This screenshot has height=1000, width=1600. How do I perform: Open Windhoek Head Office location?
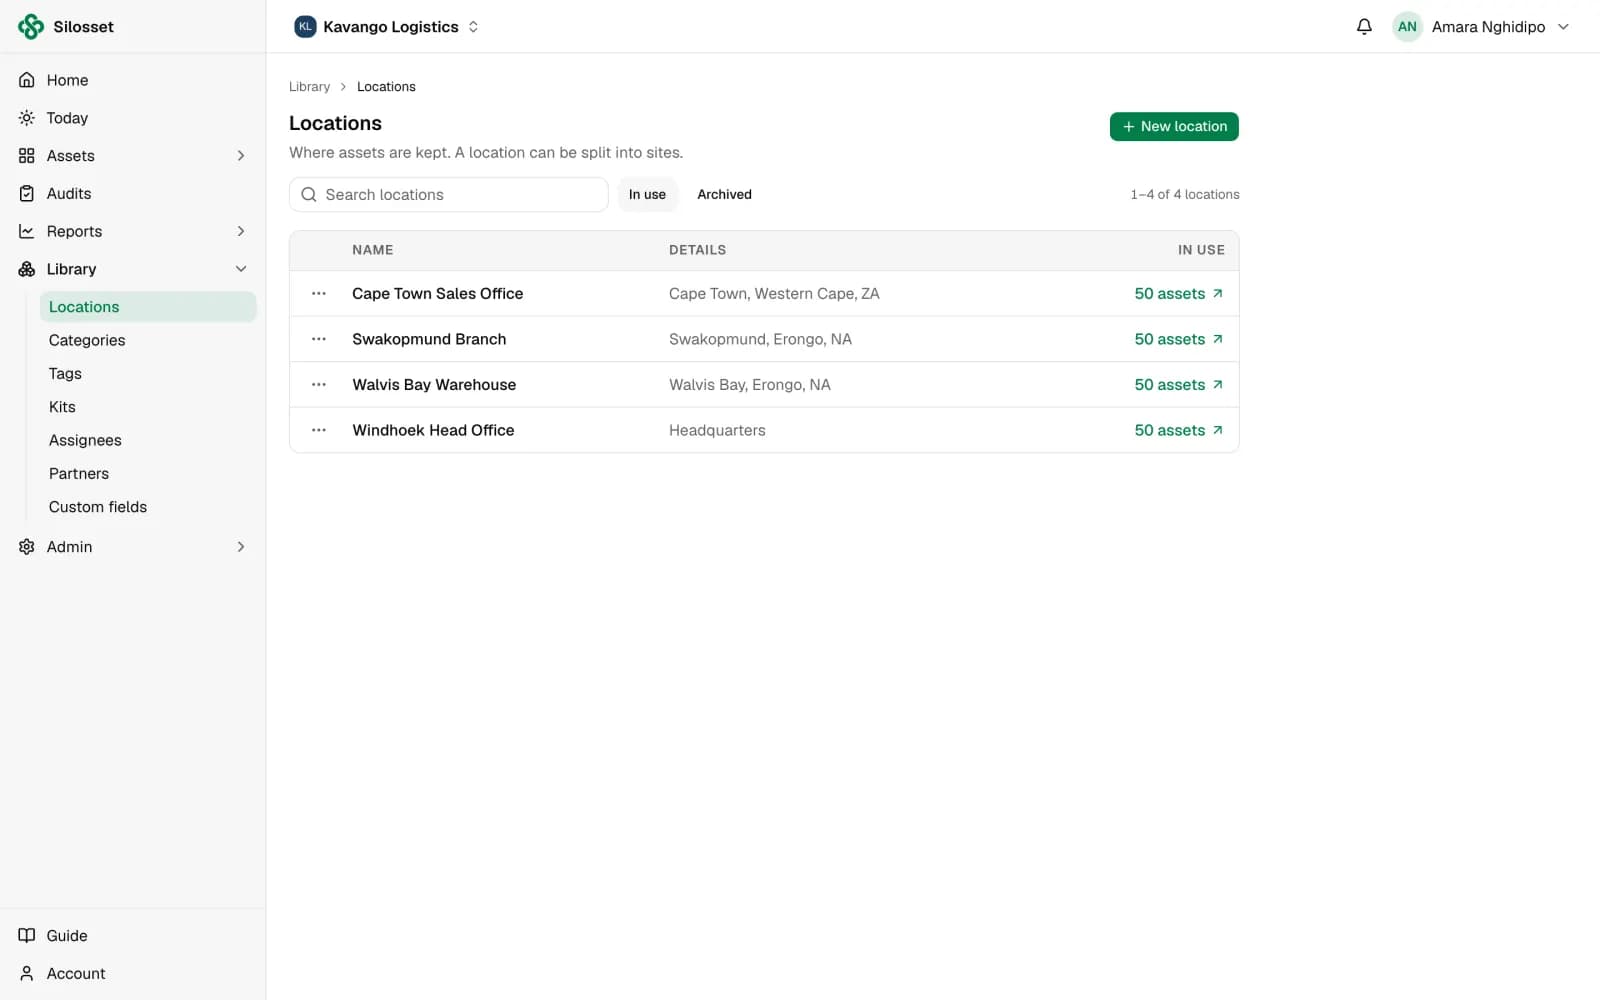point(433,430)
